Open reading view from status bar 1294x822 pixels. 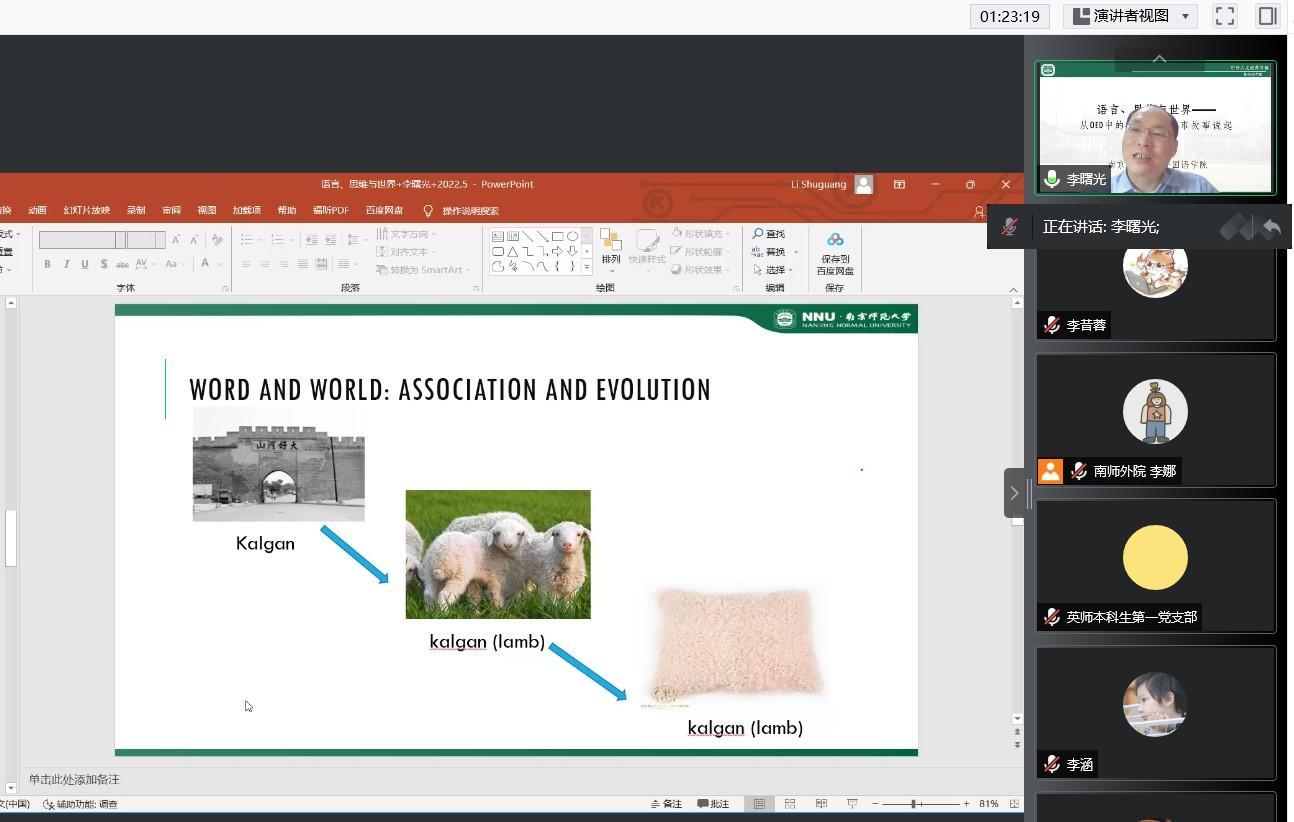point(821,804)
